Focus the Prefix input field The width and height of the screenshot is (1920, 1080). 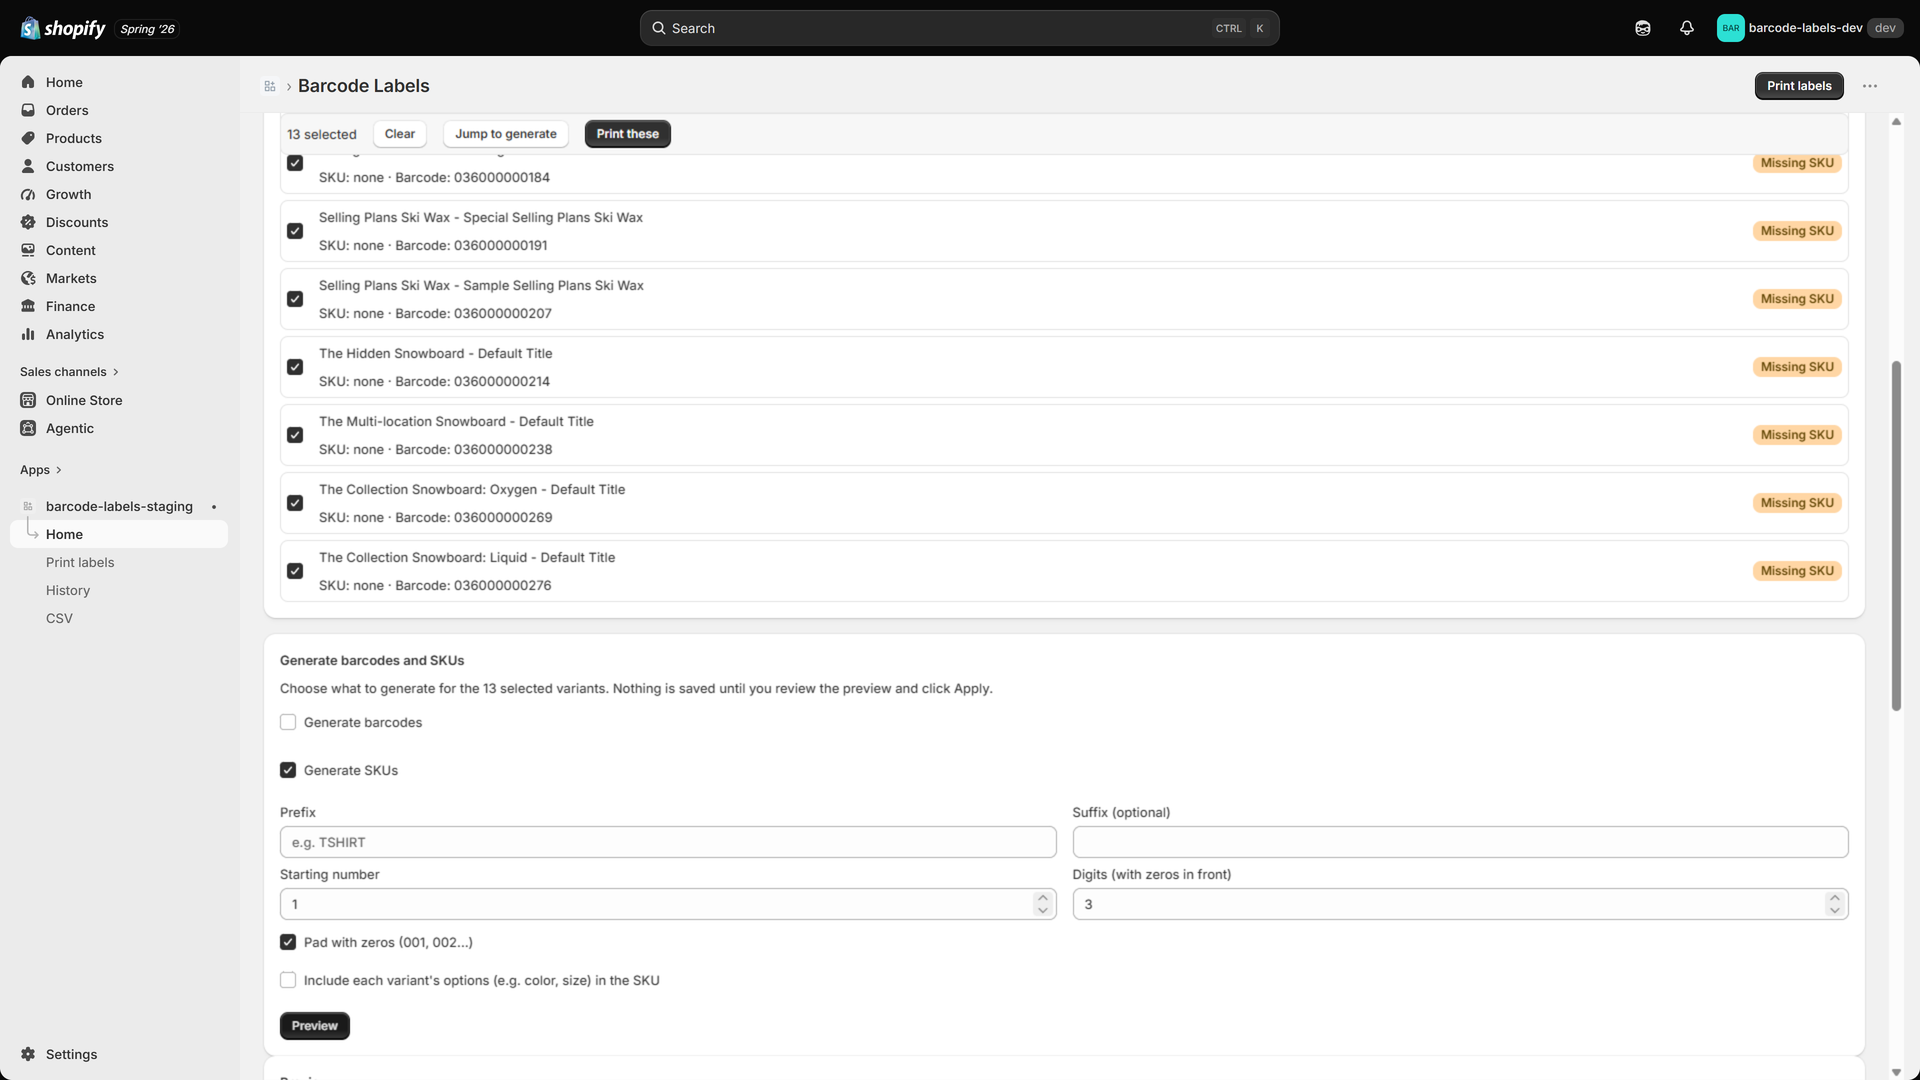(x=668, y=842)
